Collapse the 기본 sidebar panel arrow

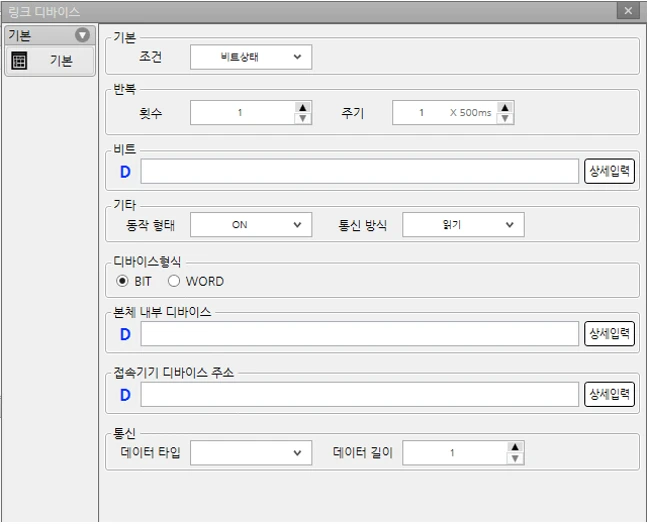click(x=82, y=35)
